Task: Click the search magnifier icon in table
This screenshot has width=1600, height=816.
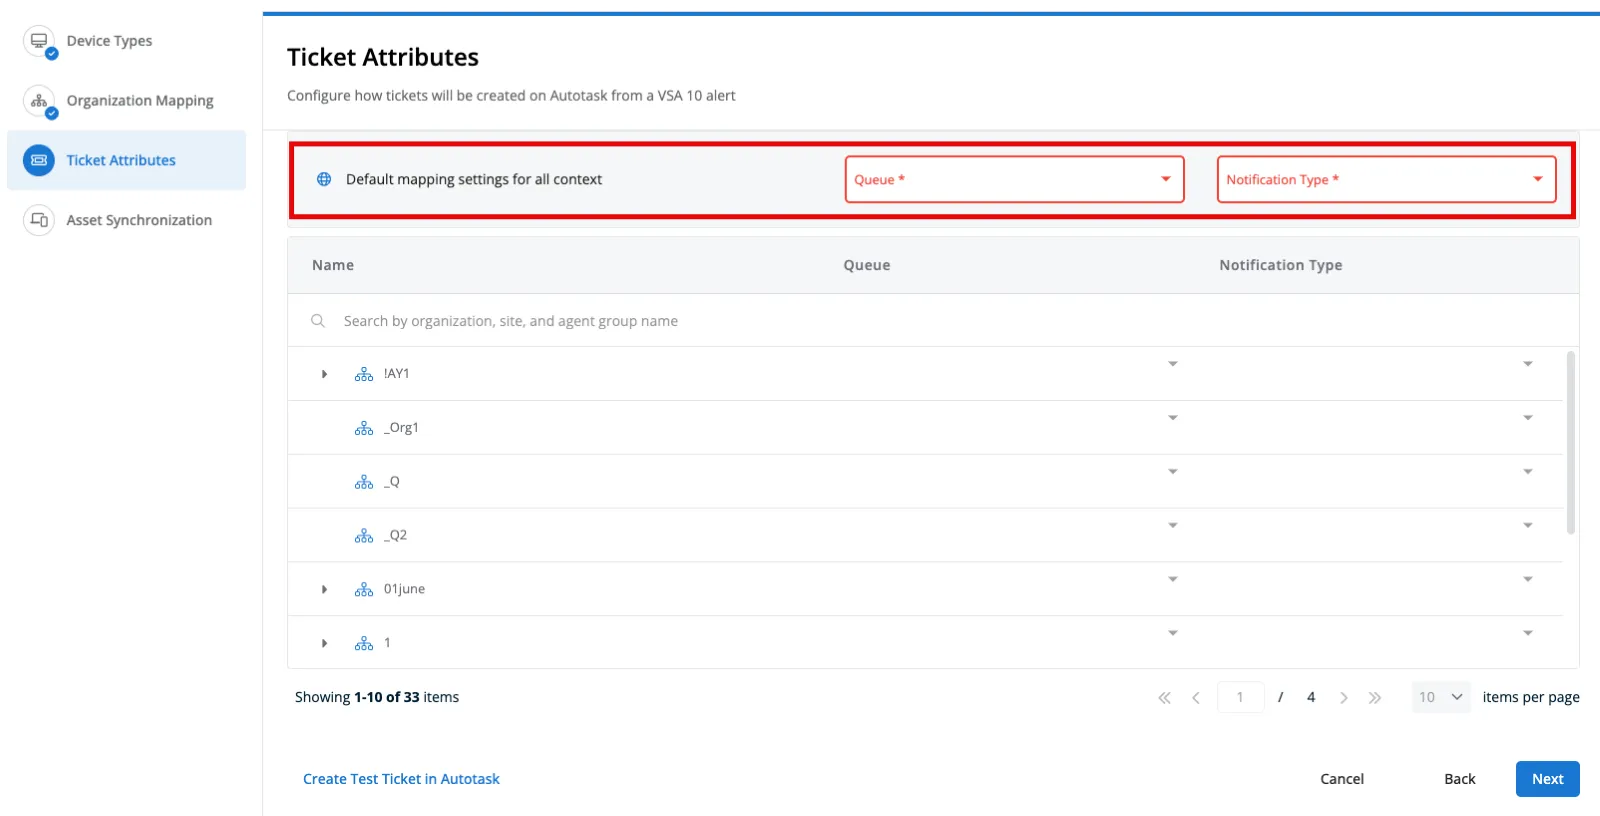Action: pos(318,321)
